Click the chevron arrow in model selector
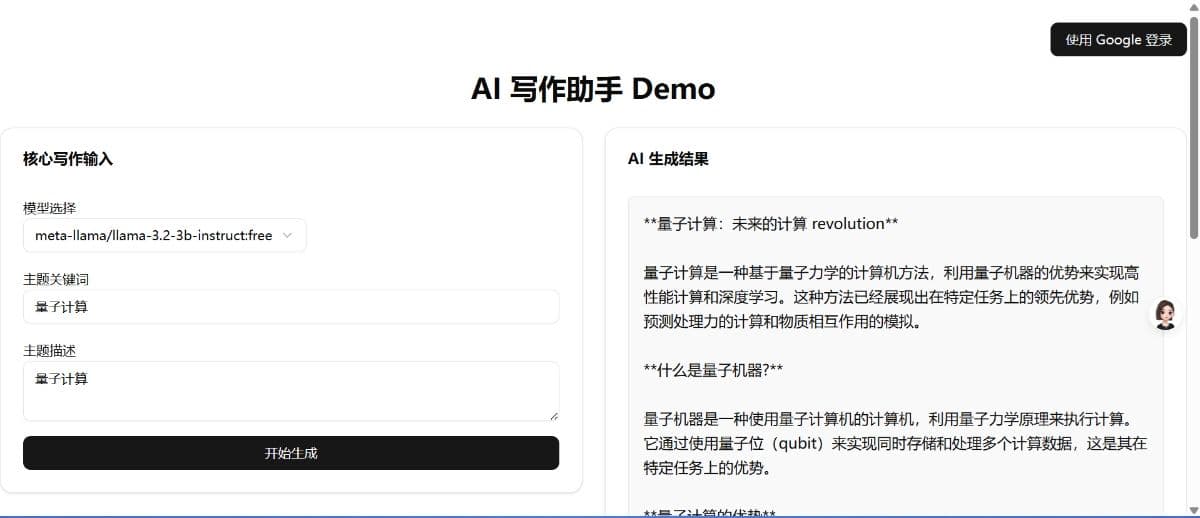The image size is (1200, 518). (288, 236)
